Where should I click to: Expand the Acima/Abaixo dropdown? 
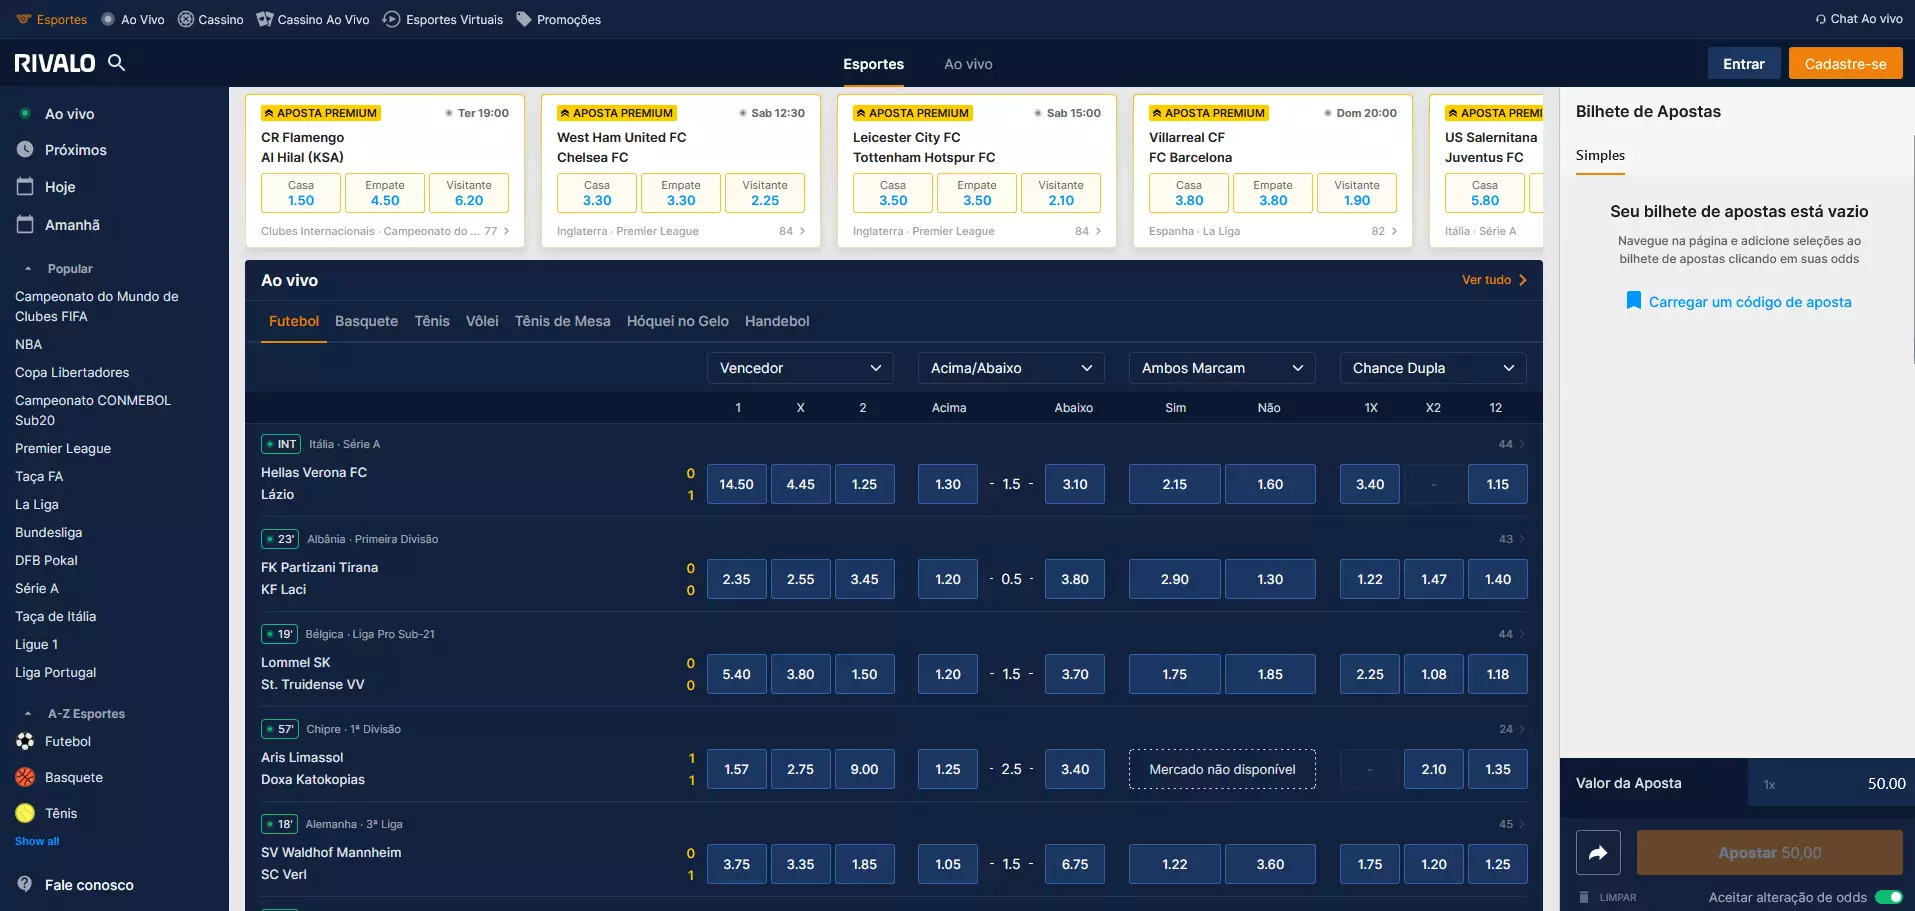click(x=1010, y=368)
